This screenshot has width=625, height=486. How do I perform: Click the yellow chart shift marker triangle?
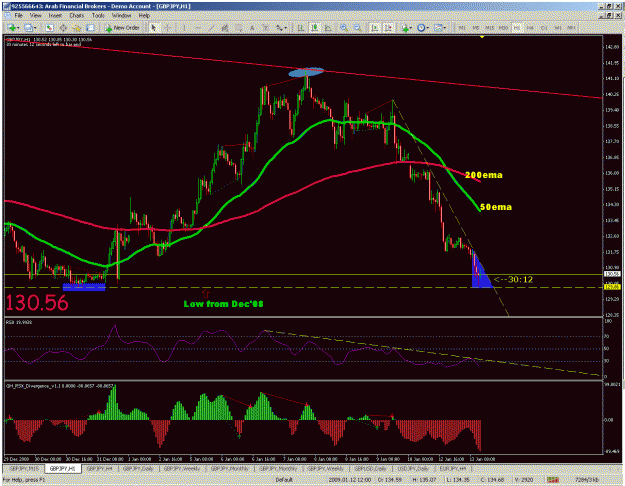tap(482, 37)
